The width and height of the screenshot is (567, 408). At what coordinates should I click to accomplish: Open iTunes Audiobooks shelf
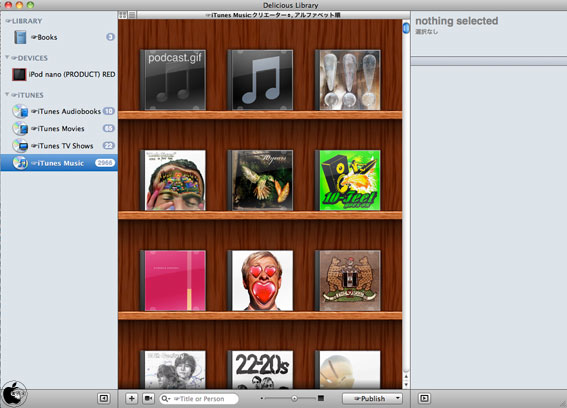pos(59,111)
